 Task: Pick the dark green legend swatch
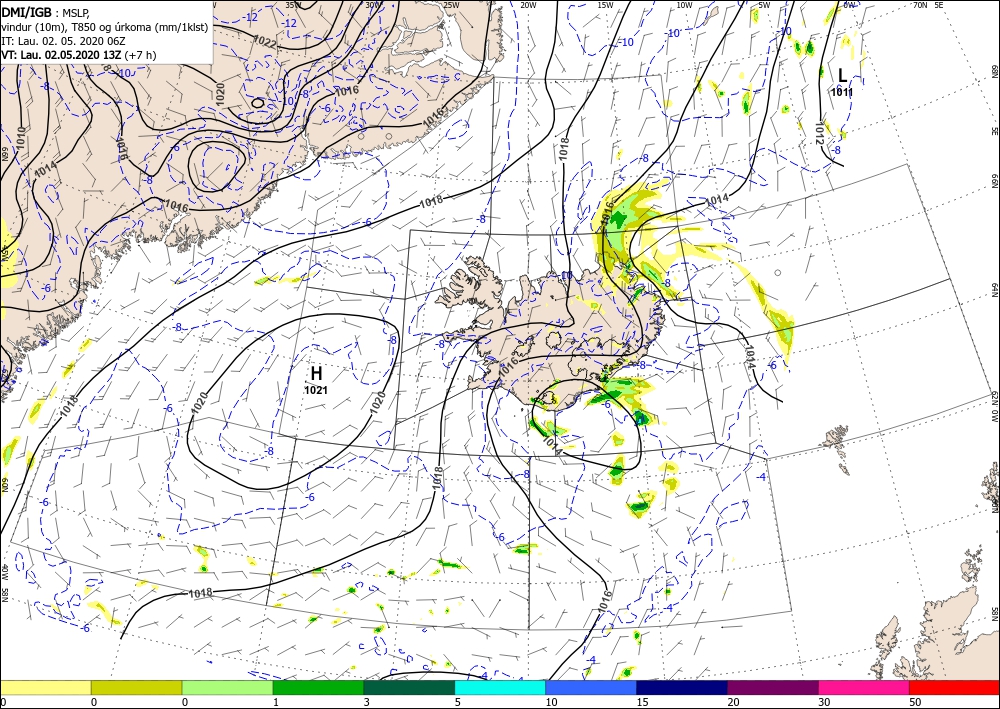click(x=409, y=687)
